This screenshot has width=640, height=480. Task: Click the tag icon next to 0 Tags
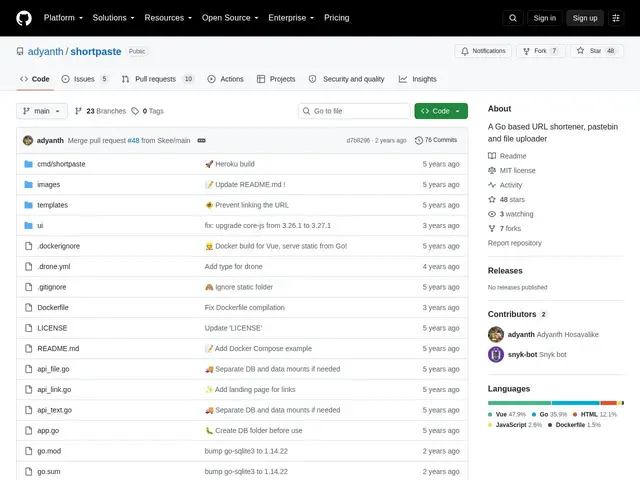pos(135,111)
